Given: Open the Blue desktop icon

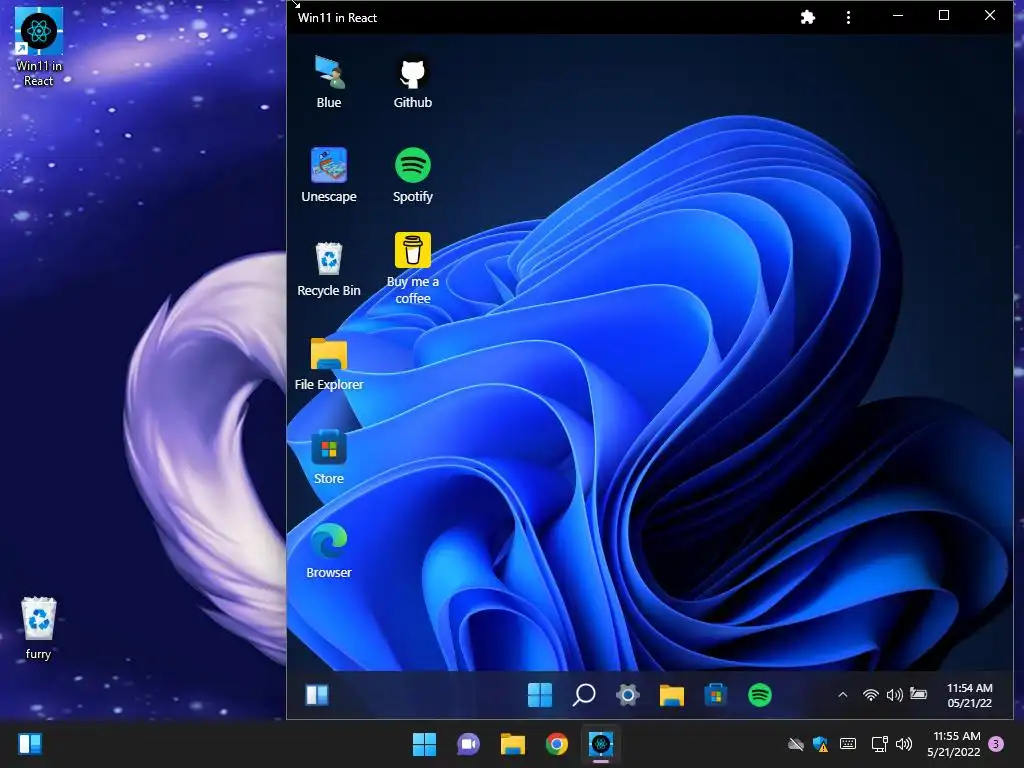Looking at the screenshot, I should click(x=328, y=82).
